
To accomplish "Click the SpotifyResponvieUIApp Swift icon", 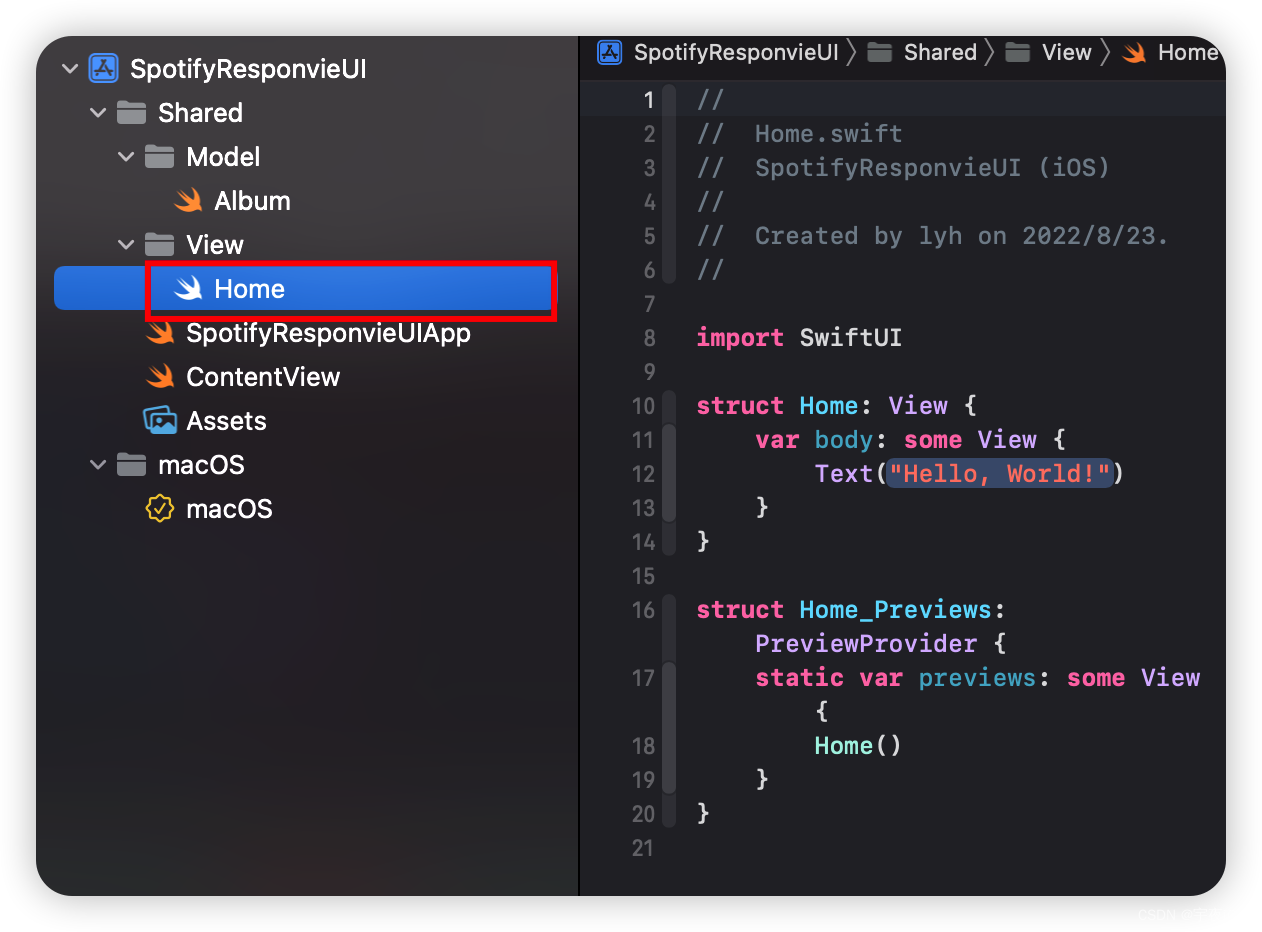I will 160,332.
